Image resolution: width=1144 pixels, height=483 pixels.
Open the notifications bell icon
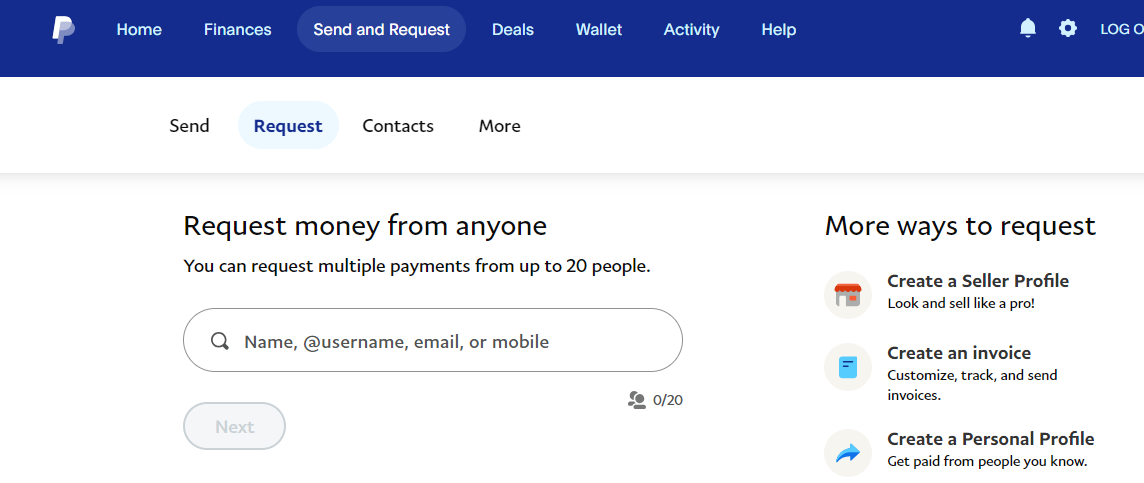pyautogui.click(x=1027, y=28)
